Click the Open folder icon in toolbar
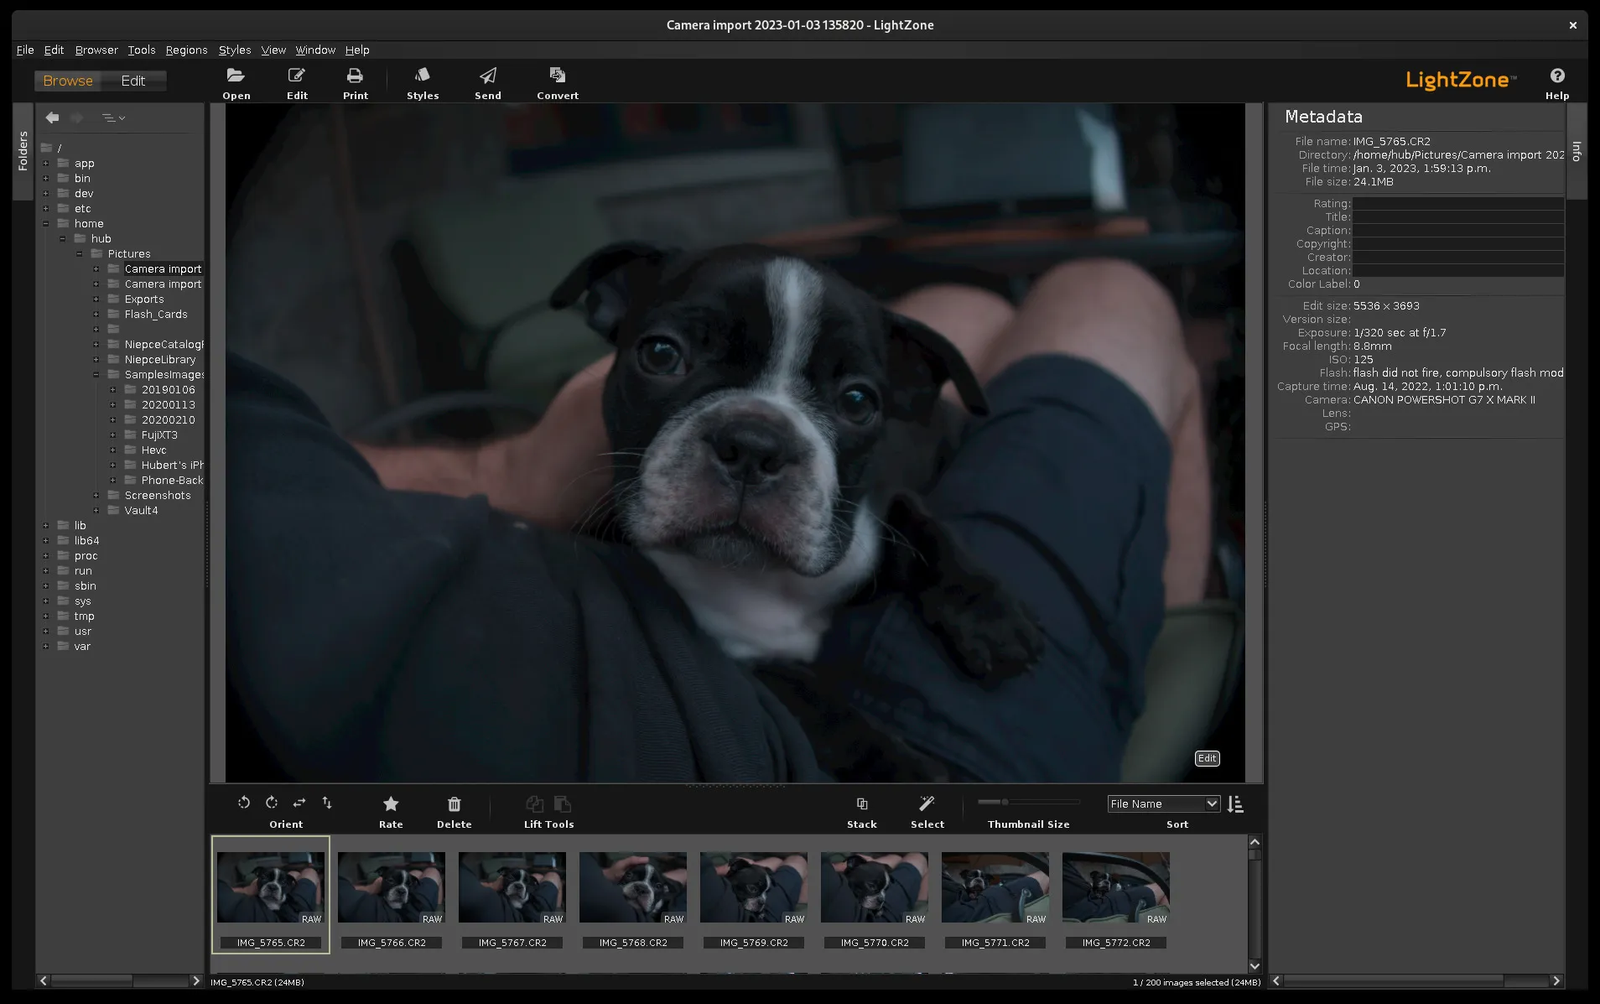The height and width of the screenshot is (1004, 1600). [236, 76]
